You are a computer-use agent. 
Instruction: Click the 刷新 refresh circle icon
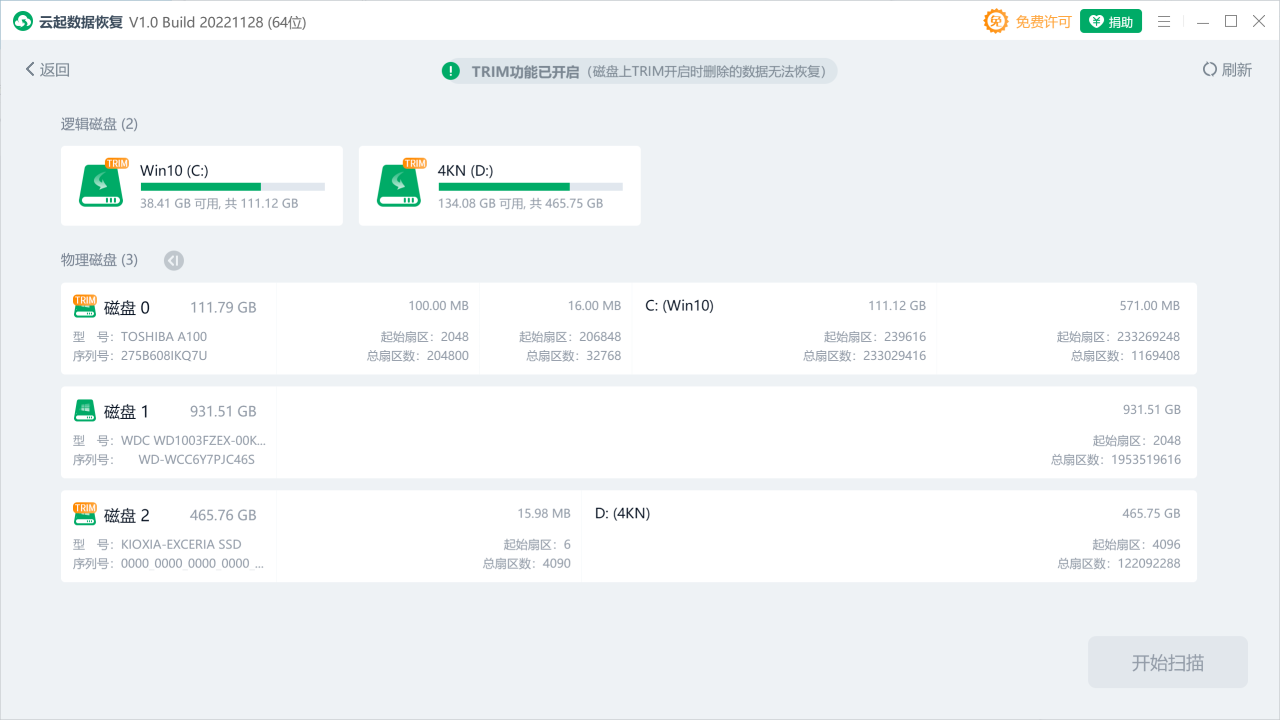tap(1209, 69)
